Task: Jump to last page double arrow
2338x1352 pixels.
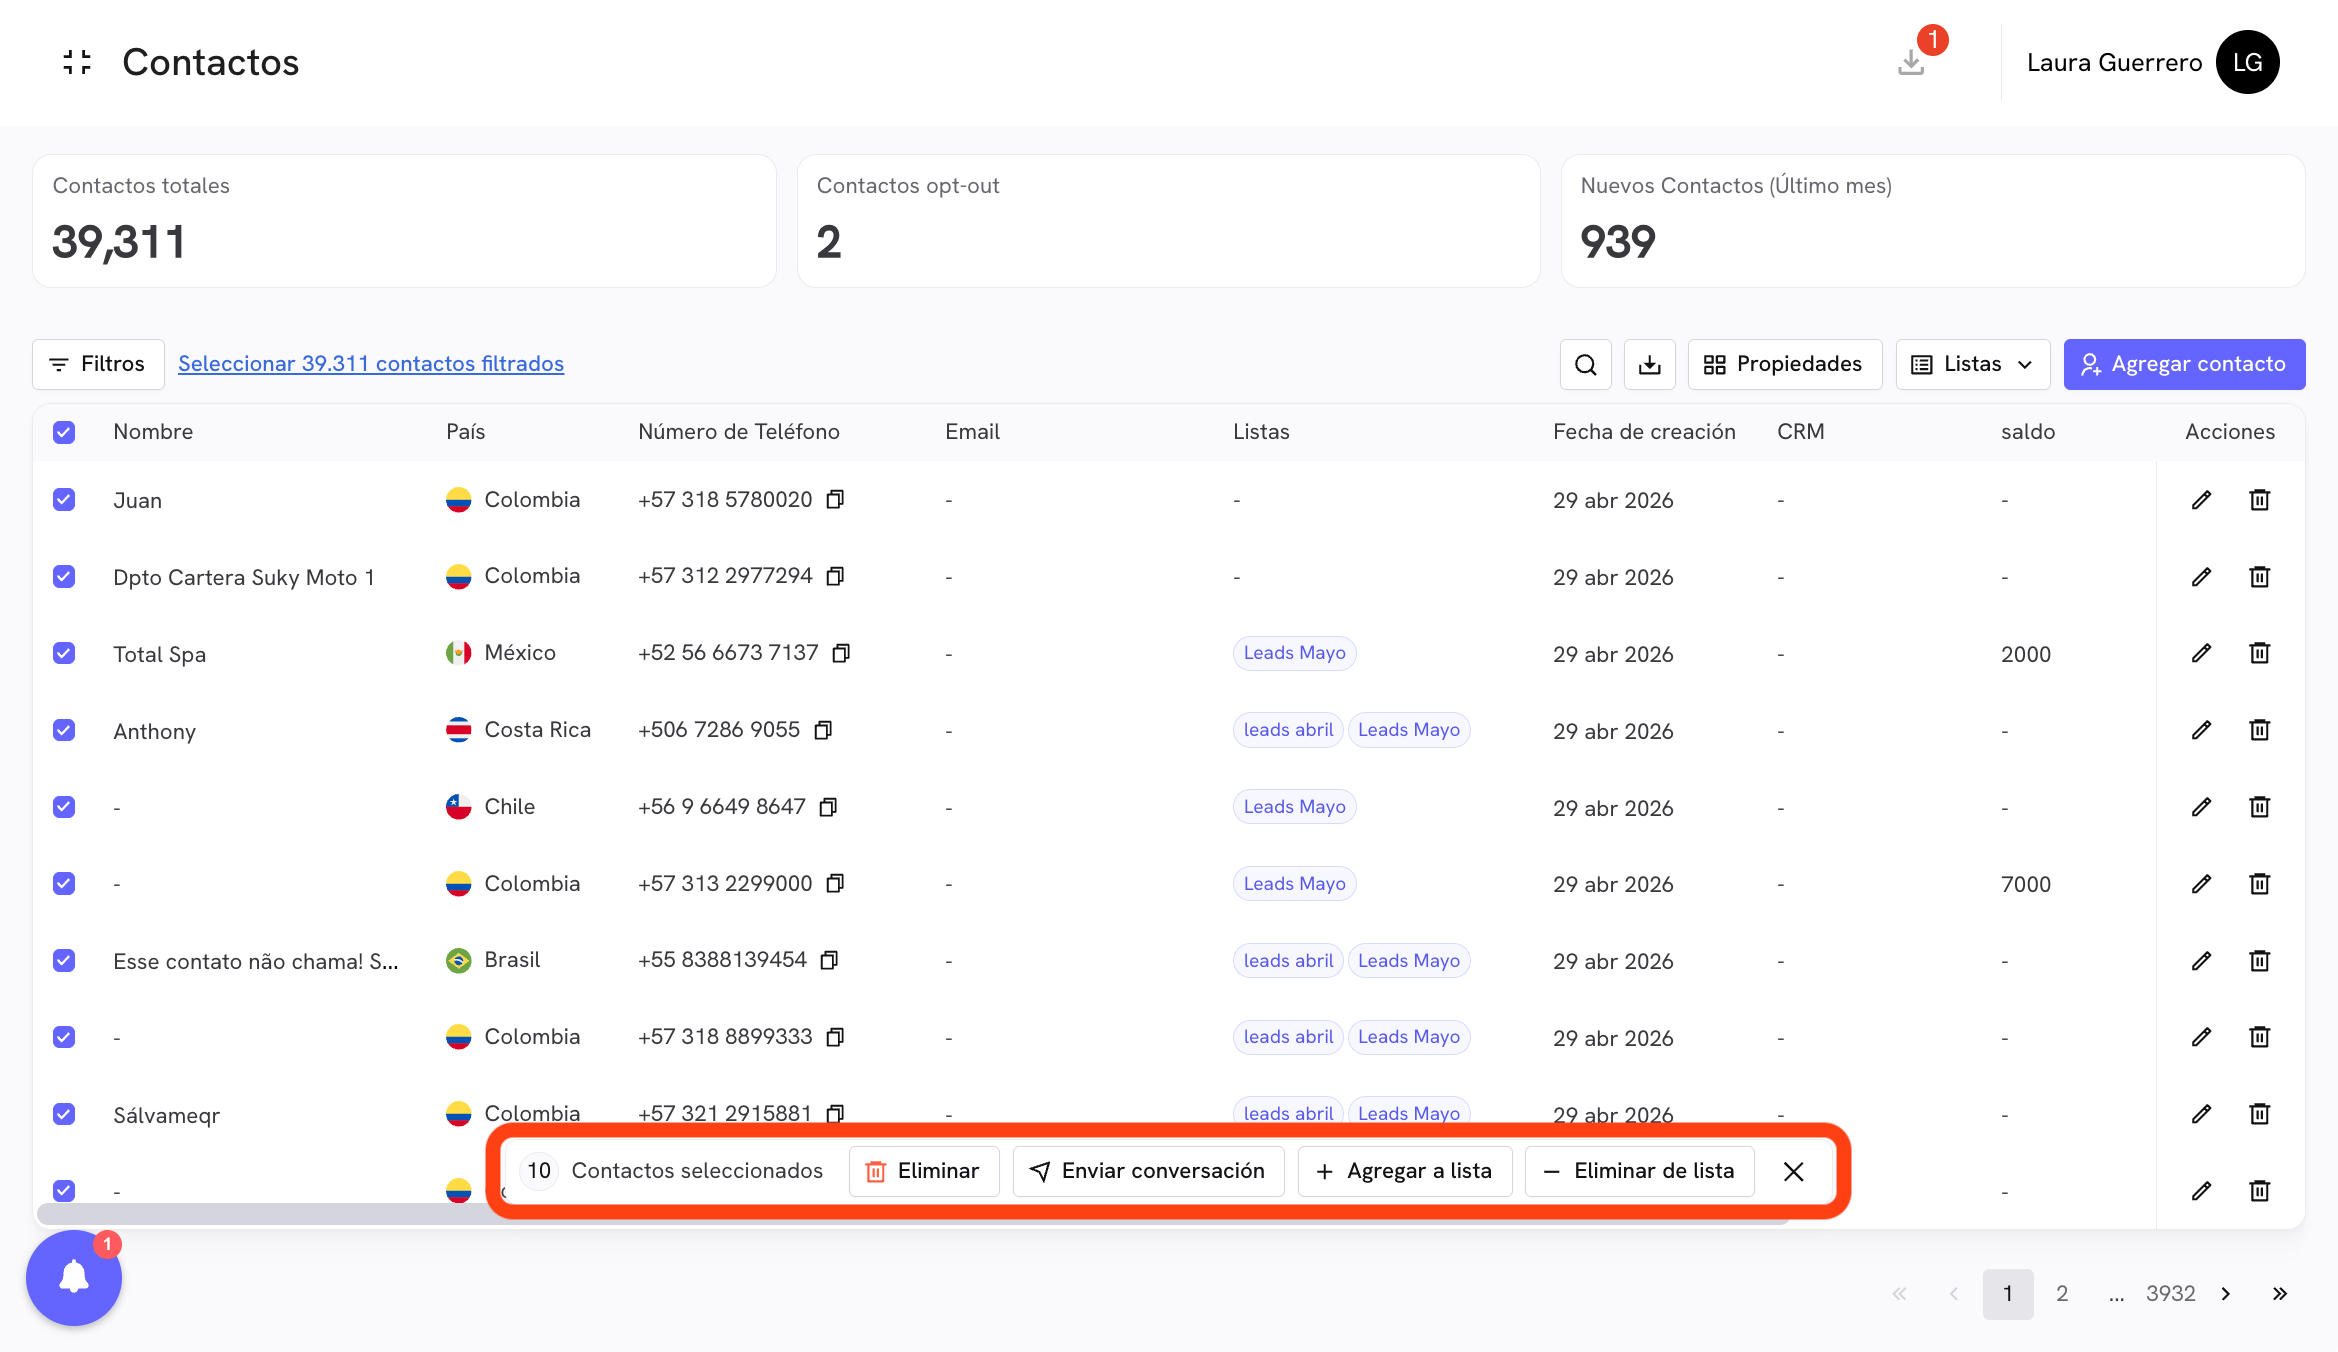Action: tap(2280, 1294)
